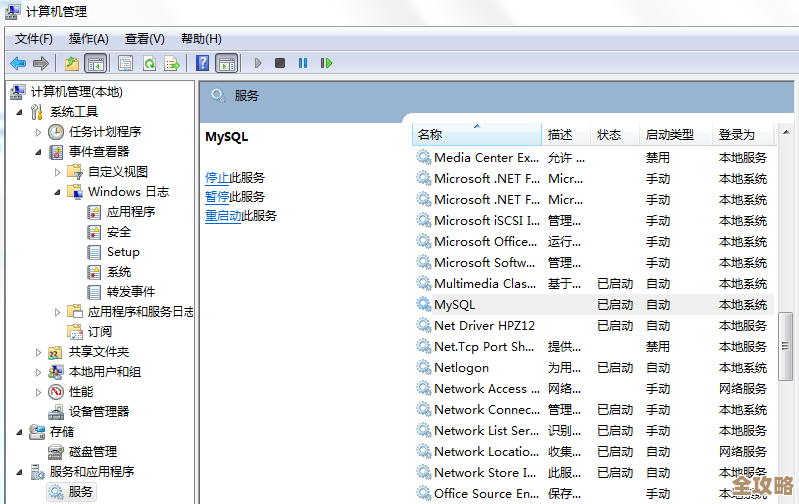Select the Media Center Ex... service
Screen dimensions: 799x504
click(594, 157)
